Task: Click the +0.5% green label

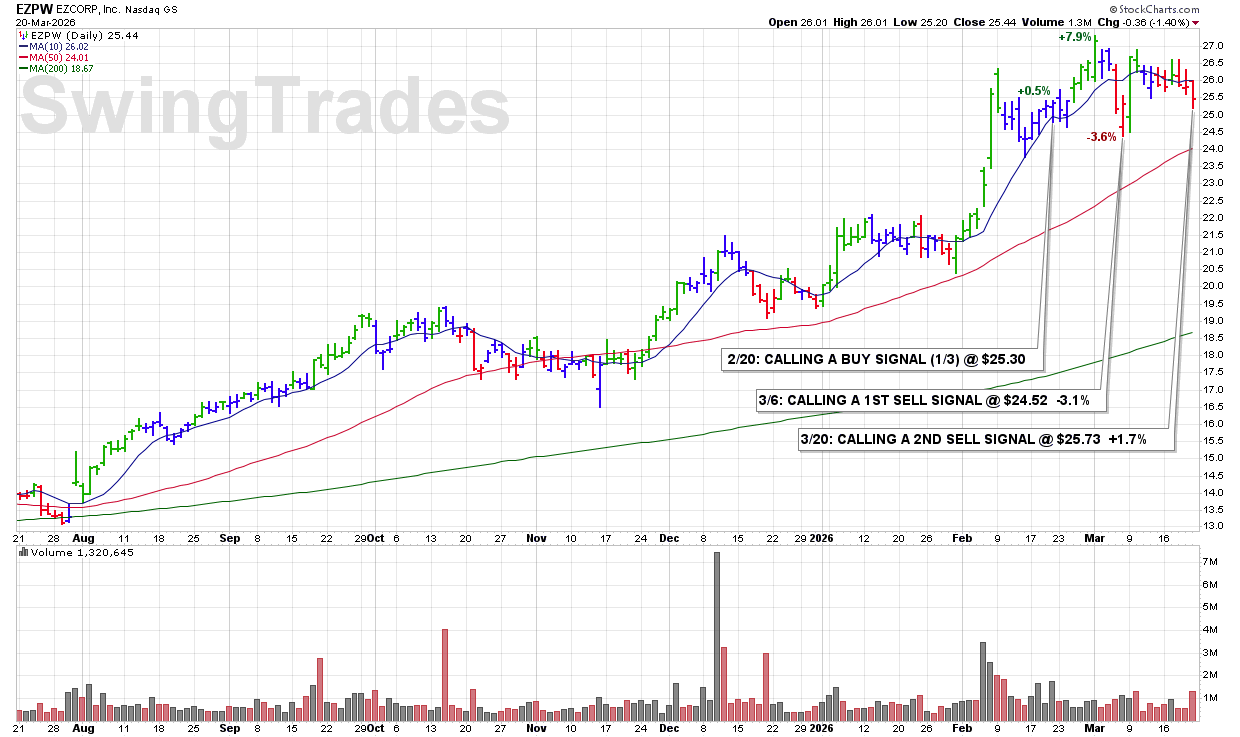Action: [1034, 91]
